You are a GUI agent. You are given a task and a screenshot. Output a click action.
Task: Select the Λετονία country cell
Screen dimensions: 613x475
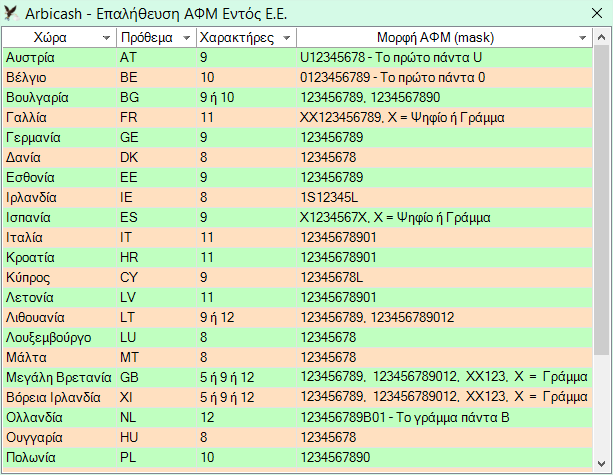point(59,297)
